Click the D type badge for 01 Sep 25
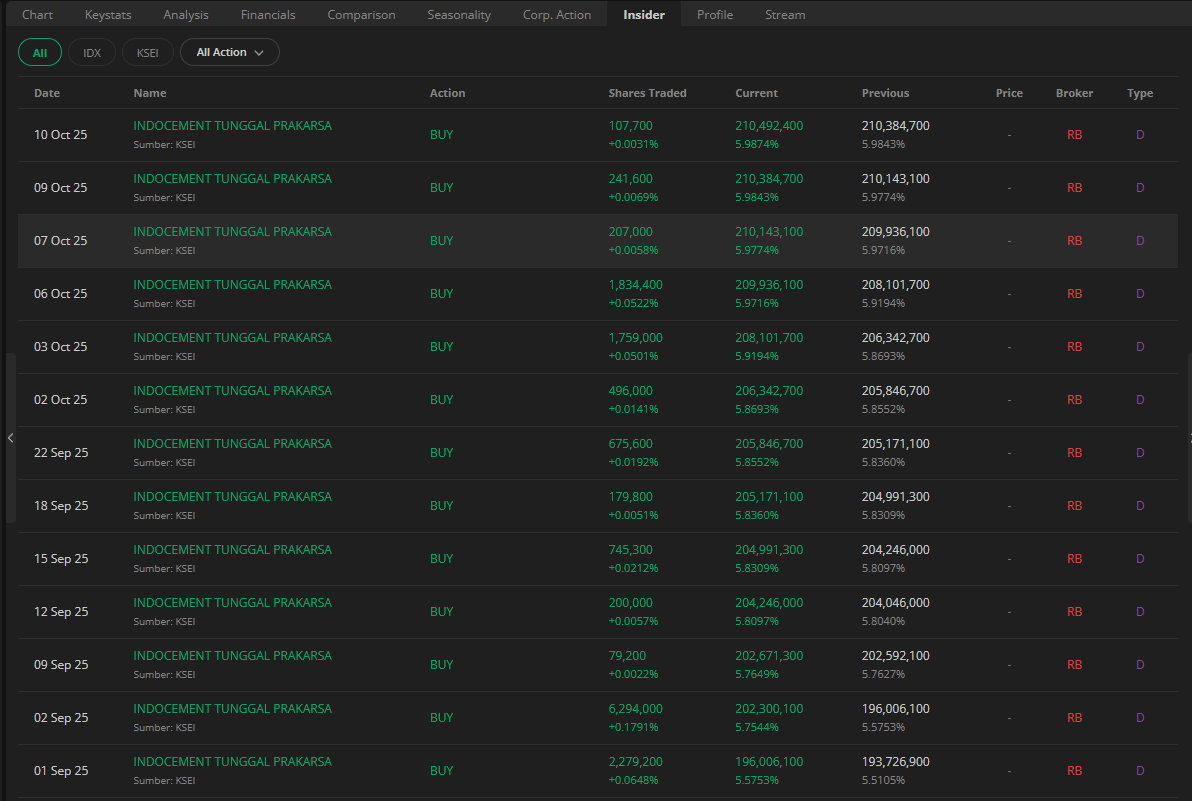The width and height of the screenshot is (1192, 801). click(x=1139, y=771)
